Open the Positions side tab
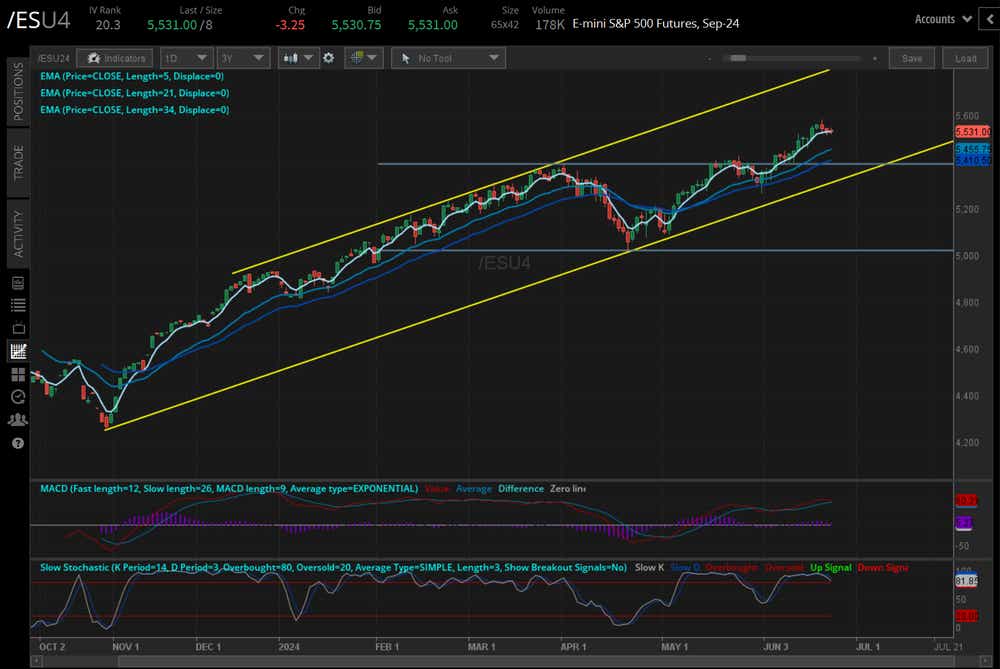The height and width of the screenshot is (669, 1000). point(18,91)
